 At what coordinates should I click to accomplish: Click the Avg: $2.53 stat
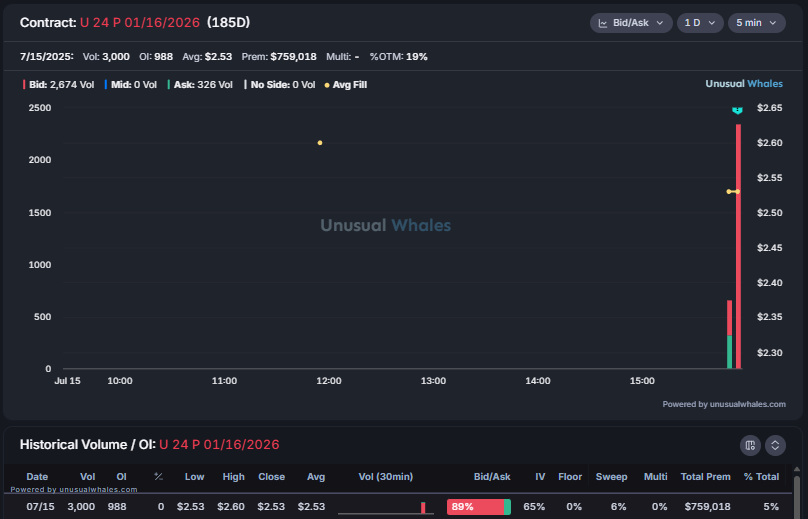207,57
